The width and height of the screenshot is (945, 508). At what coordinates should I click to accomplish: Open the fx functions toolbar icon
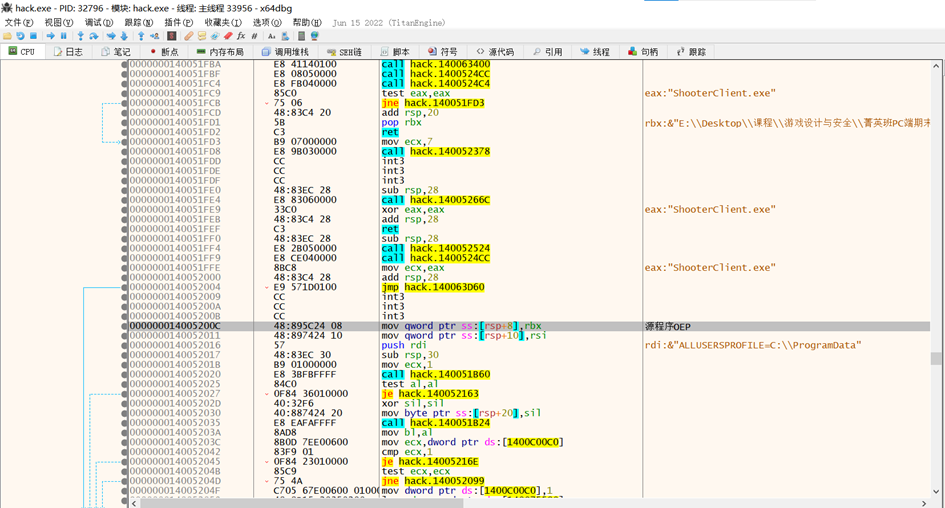[241, 36]
